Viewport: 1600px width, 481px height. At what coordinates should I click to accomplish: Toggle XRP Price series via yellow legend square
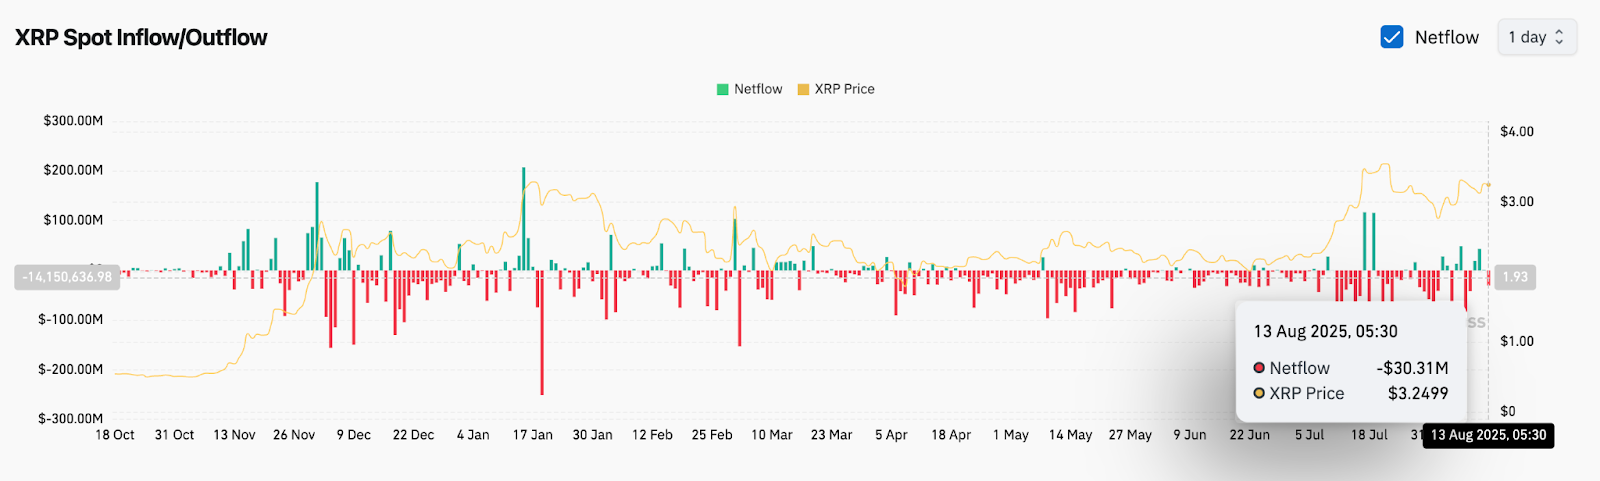pos(803,89)
